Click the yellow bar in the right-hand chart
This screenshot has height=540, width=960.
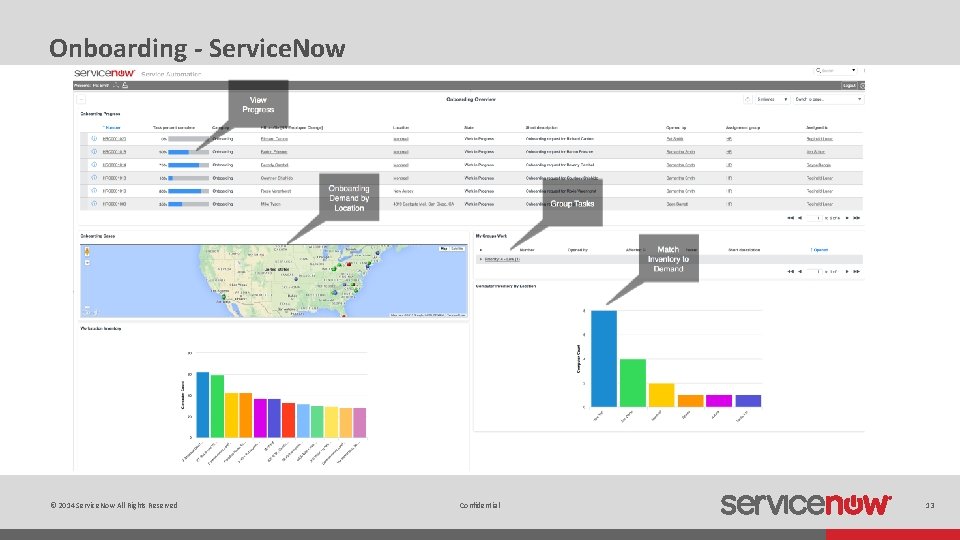[661, 395]
